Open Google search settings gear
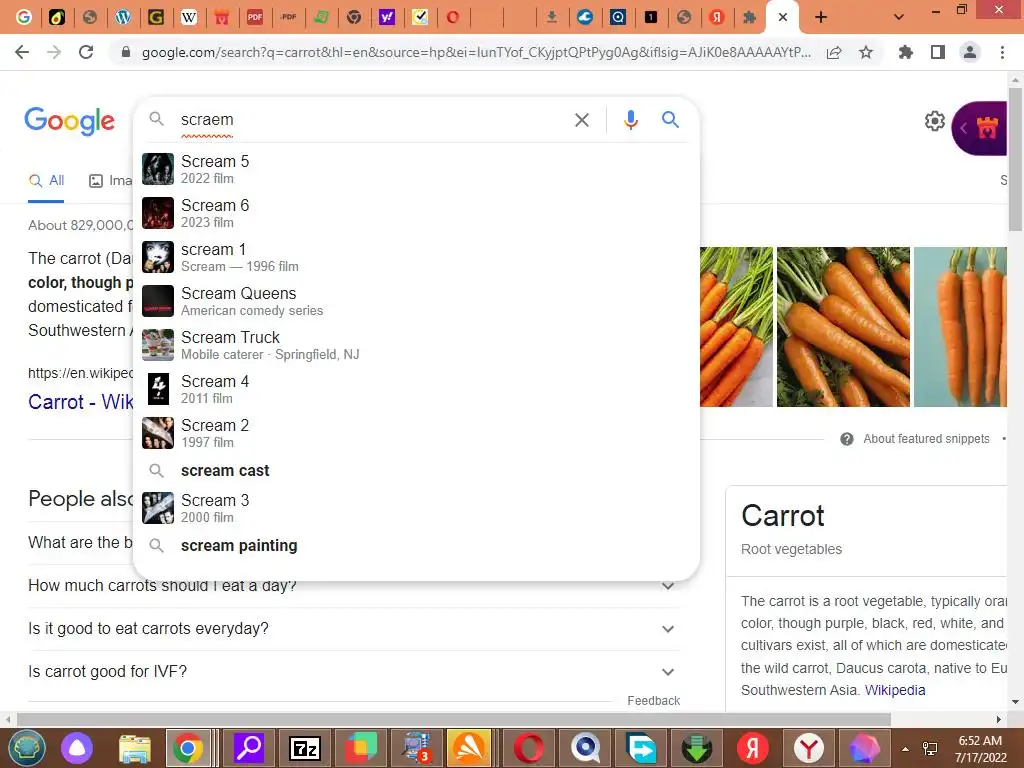1024x768 pixels. [x=935, y=121]
